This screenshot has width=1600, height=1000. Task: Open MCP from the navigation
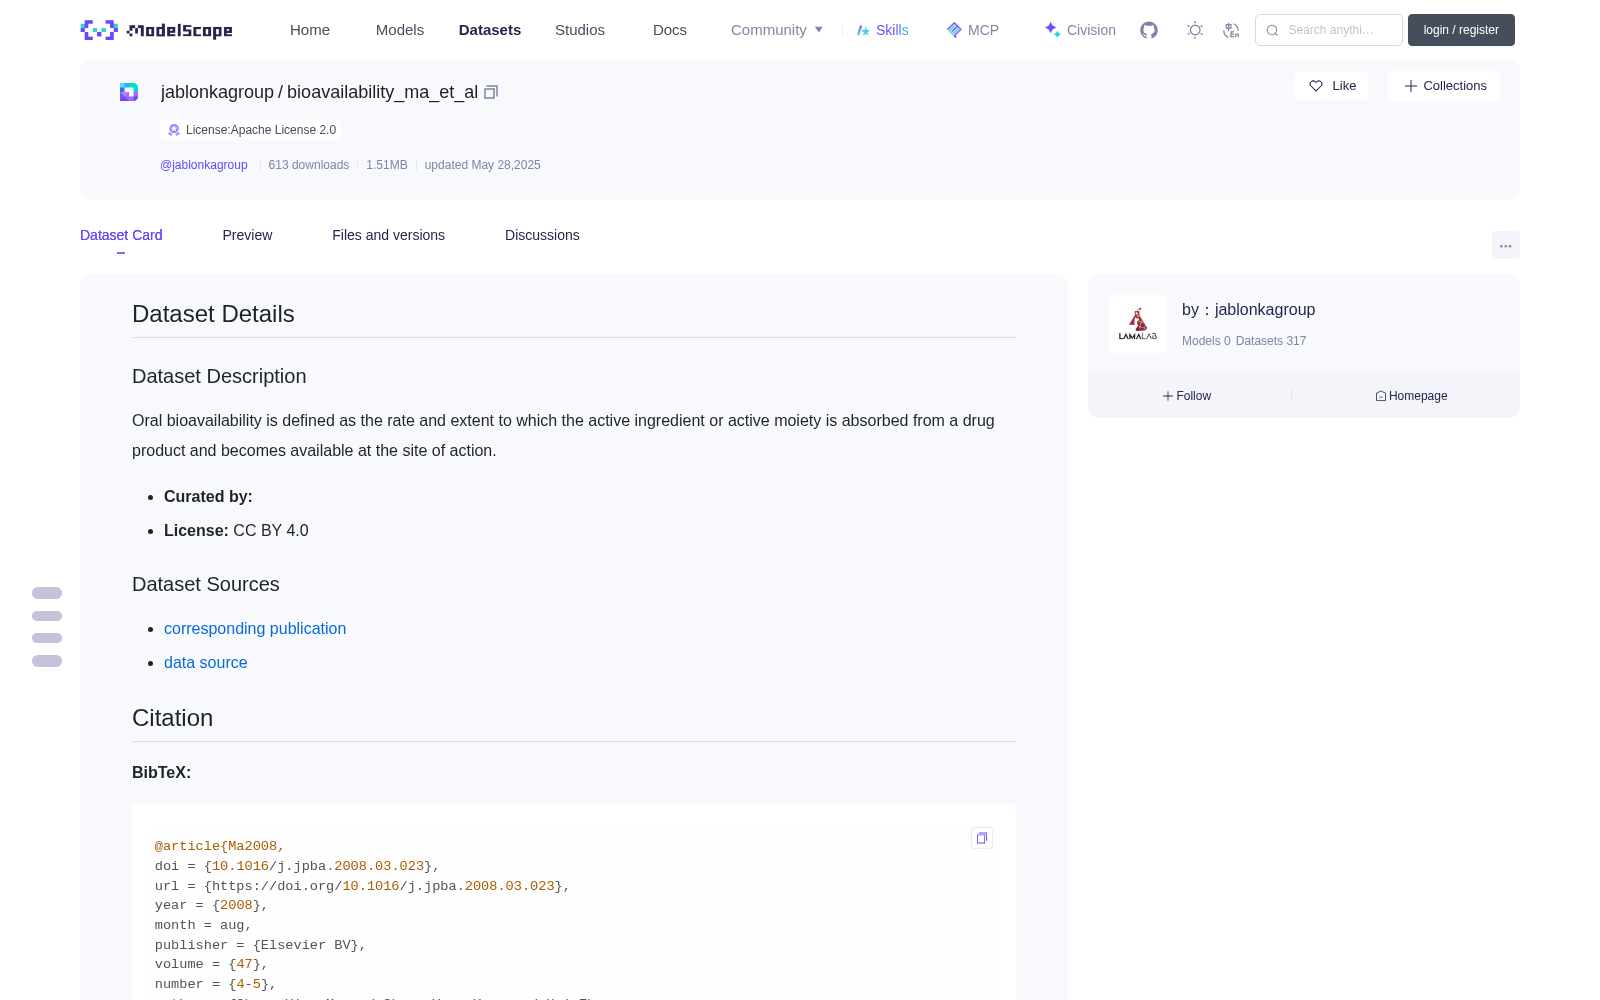click(973, 30)
